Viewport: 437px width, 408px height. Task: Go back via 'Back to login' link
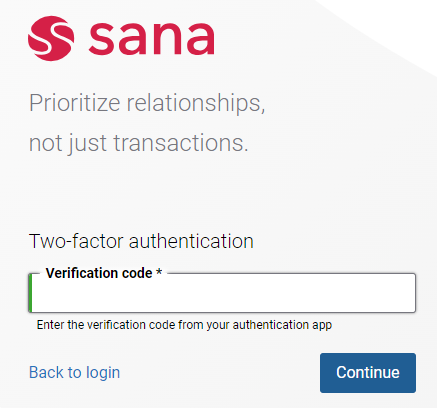[74, 372]
